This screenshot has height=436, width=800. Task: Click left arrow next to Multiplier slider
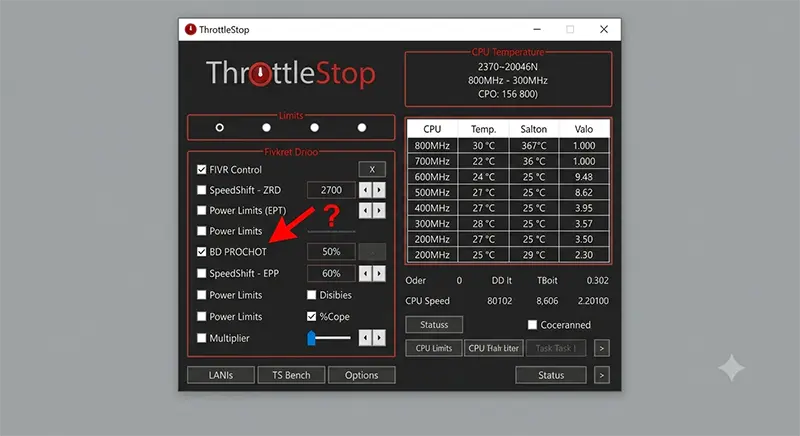365,338
